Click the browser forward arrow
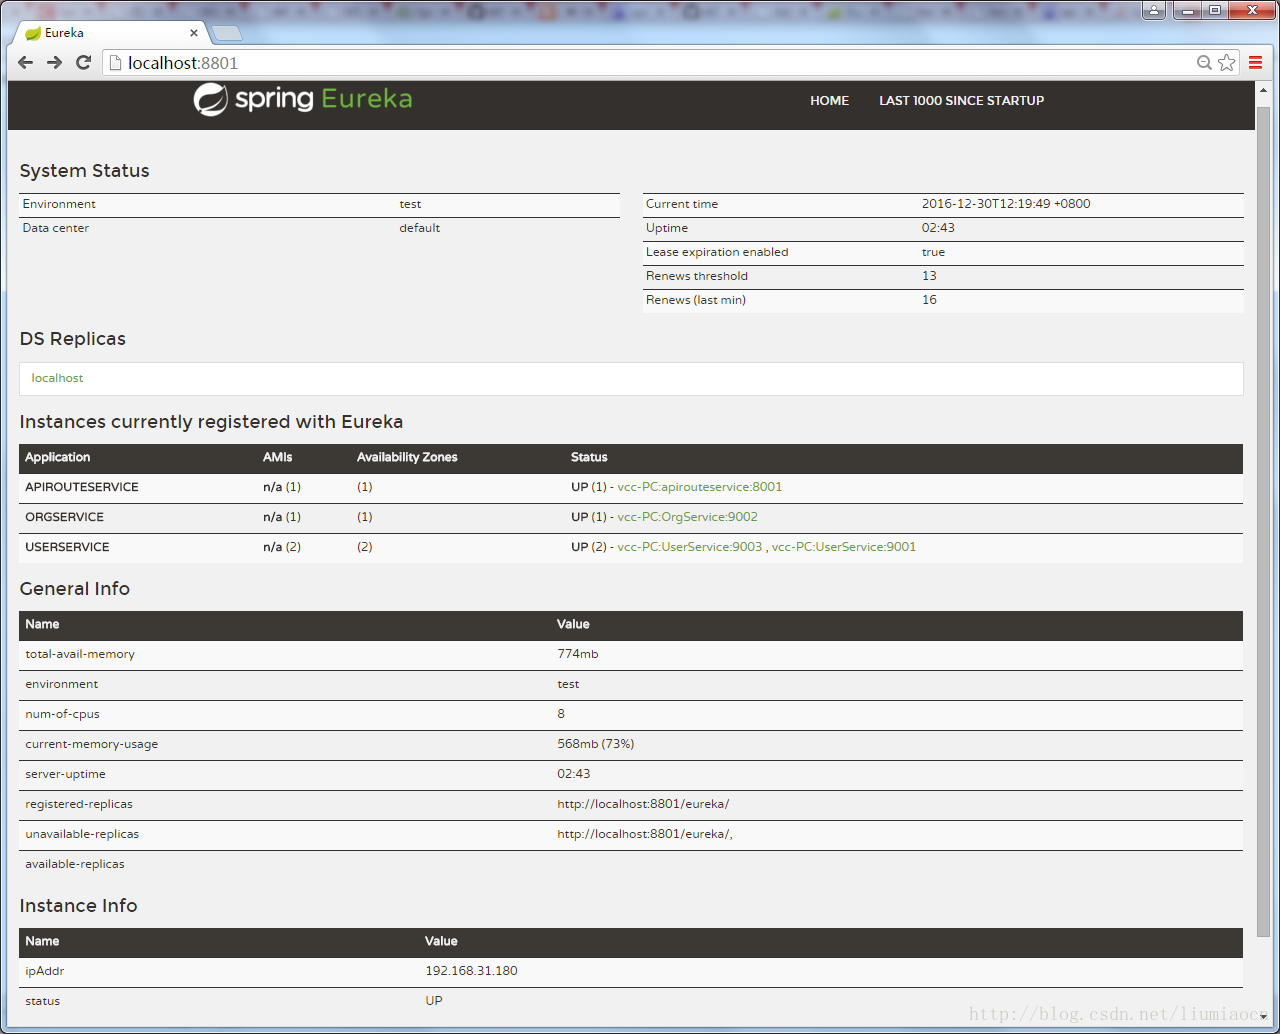Viewport: 1280px width, 1034px height. coord(55,63)
